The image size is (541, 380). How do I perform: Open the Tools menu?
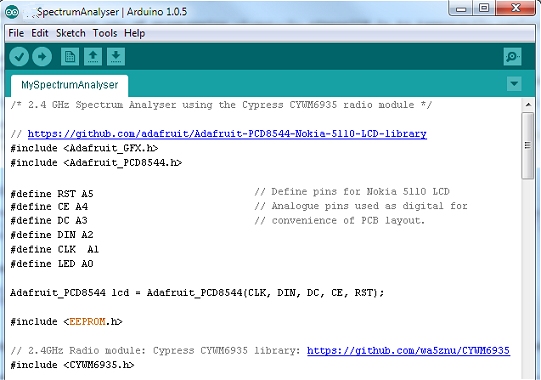tap(105, 33)
